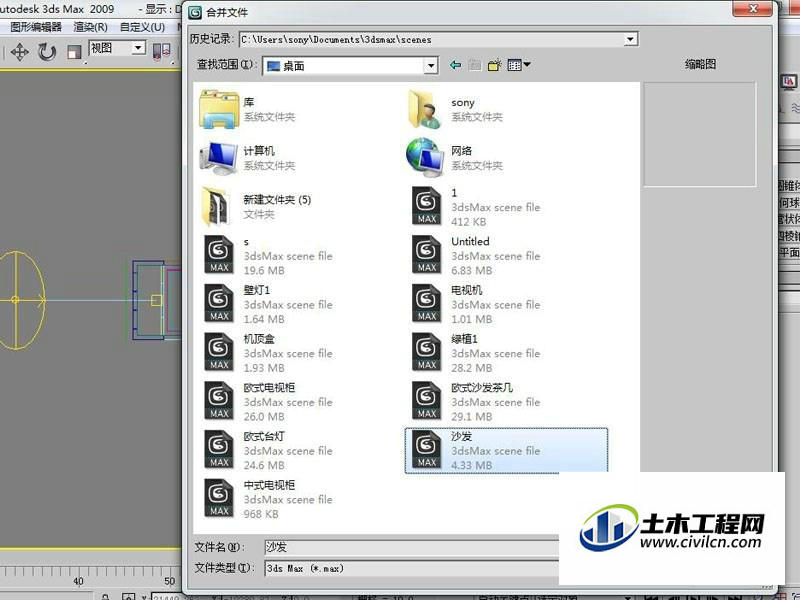Select the 电视机 scene file
The width and height of the screenshot is (800, 600).
click(x=477, y=304)
